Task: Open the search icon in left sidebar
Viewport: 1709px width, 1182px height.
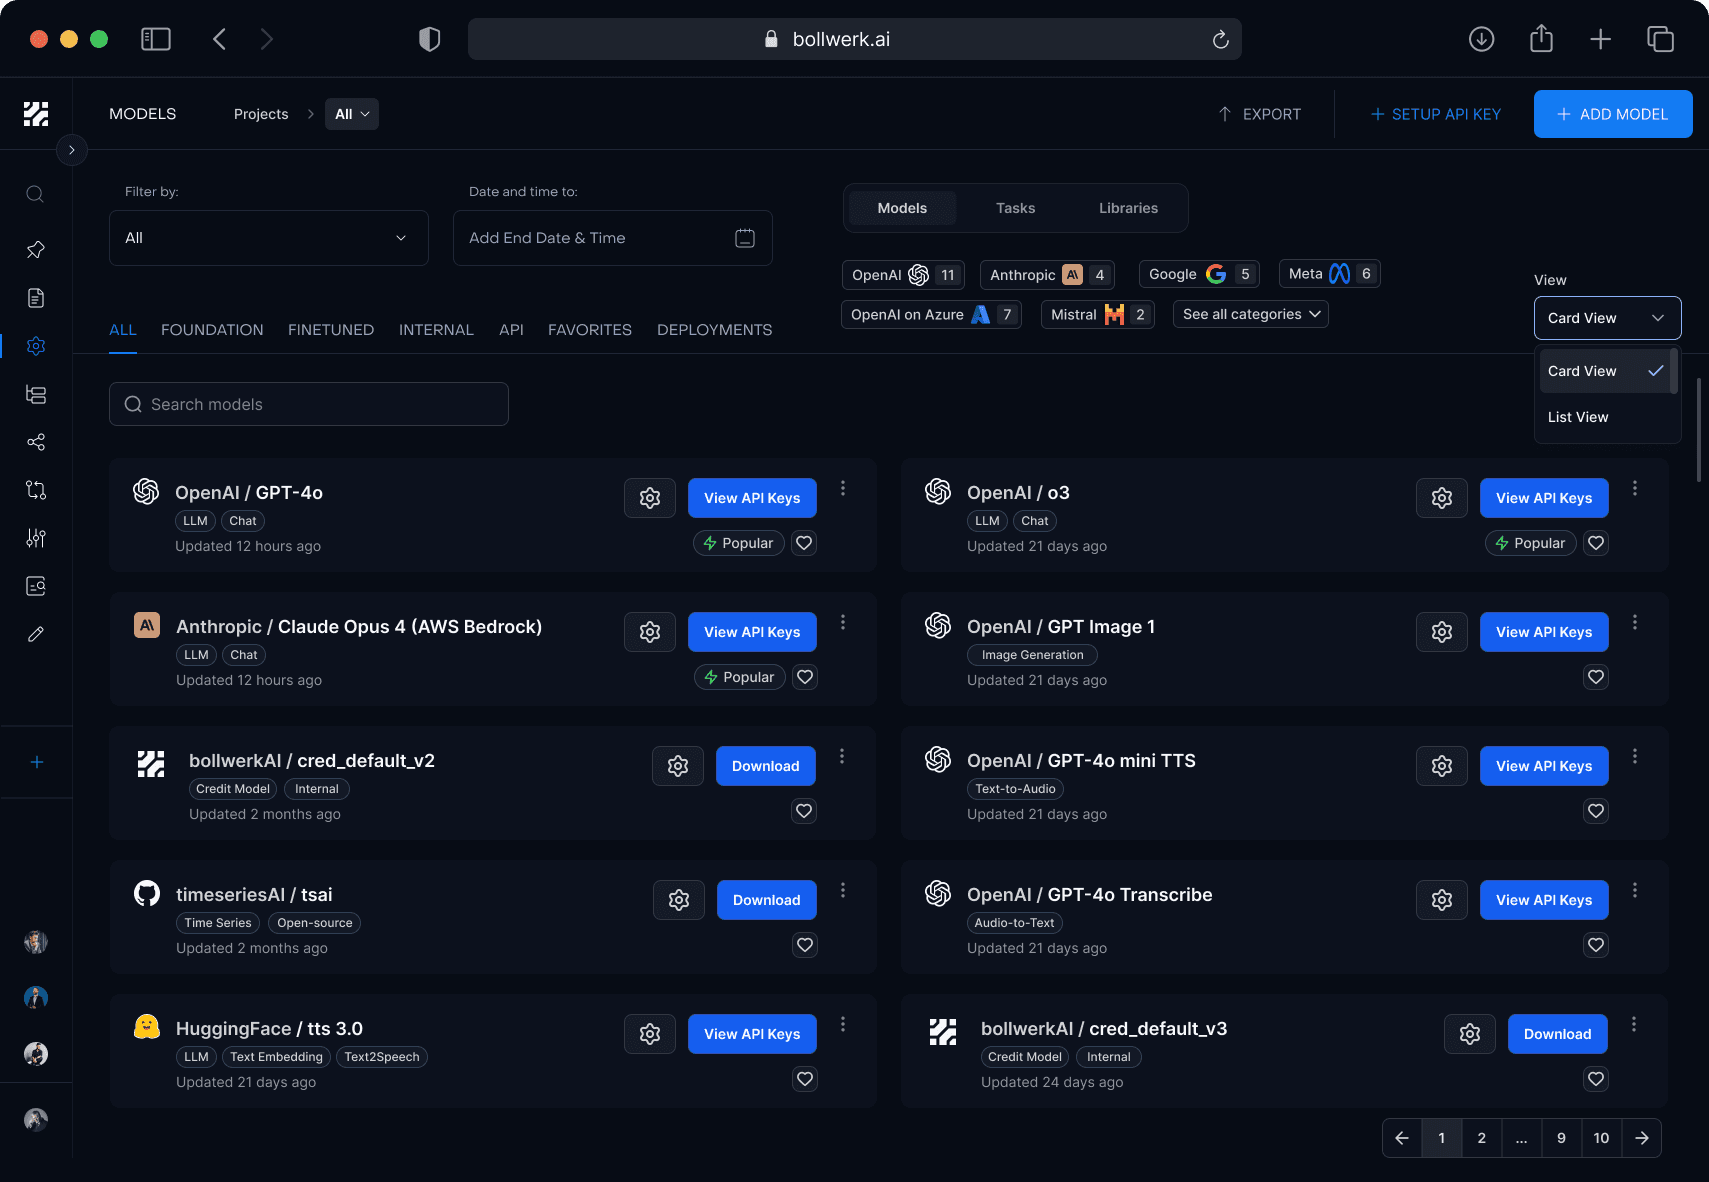Action: point(35,194)
